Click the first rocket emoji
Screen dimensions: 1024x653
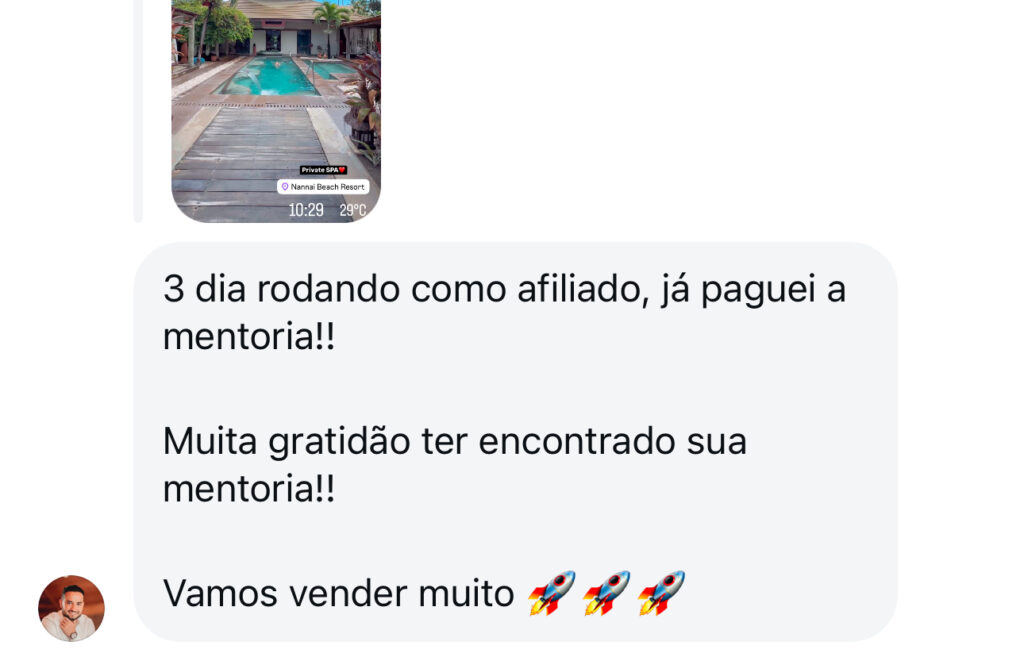pos(552,593)
